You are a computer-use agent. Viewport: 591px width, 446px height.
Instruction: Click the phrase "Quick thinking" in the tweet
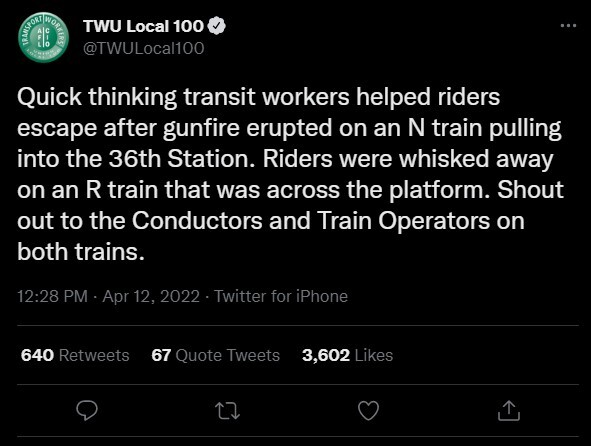pos(97,97)
